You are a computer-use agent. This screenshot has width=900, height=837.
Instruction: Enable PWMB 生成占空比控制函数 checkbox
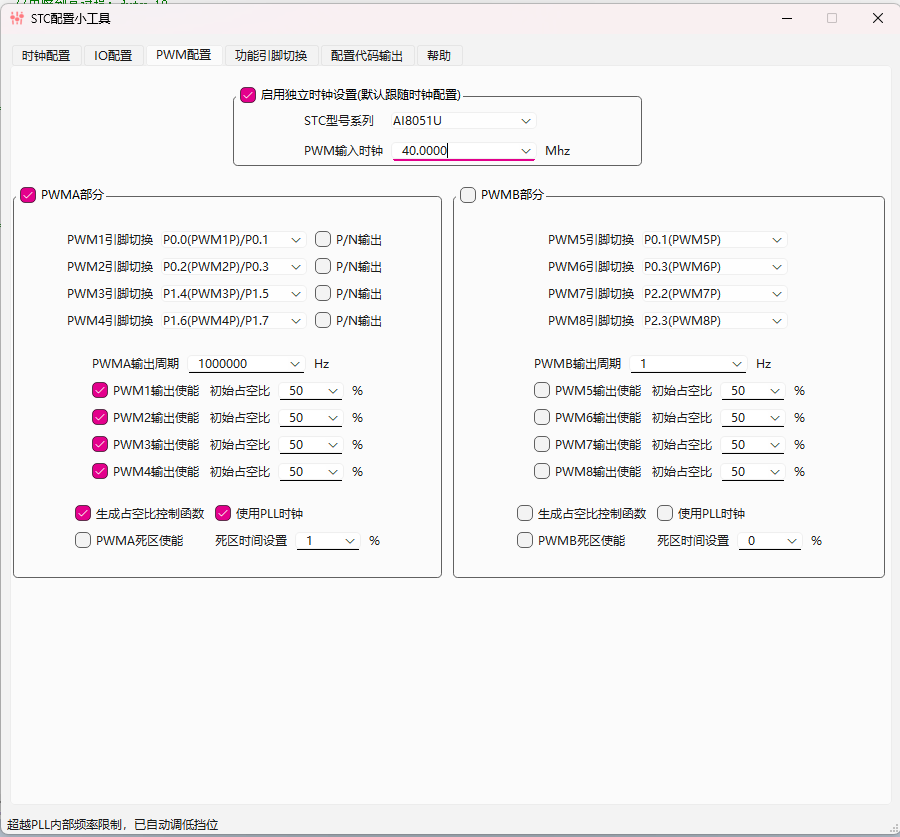525,514
